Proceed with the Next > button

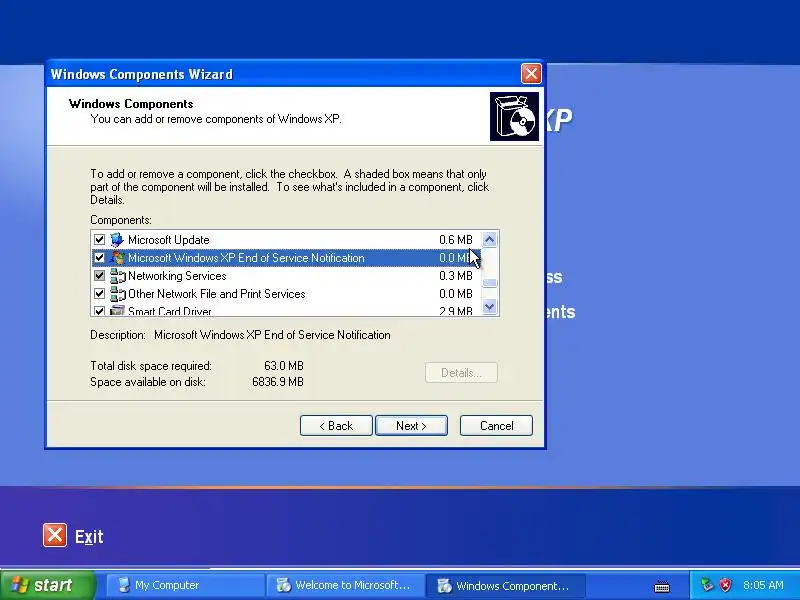(411, 426)
